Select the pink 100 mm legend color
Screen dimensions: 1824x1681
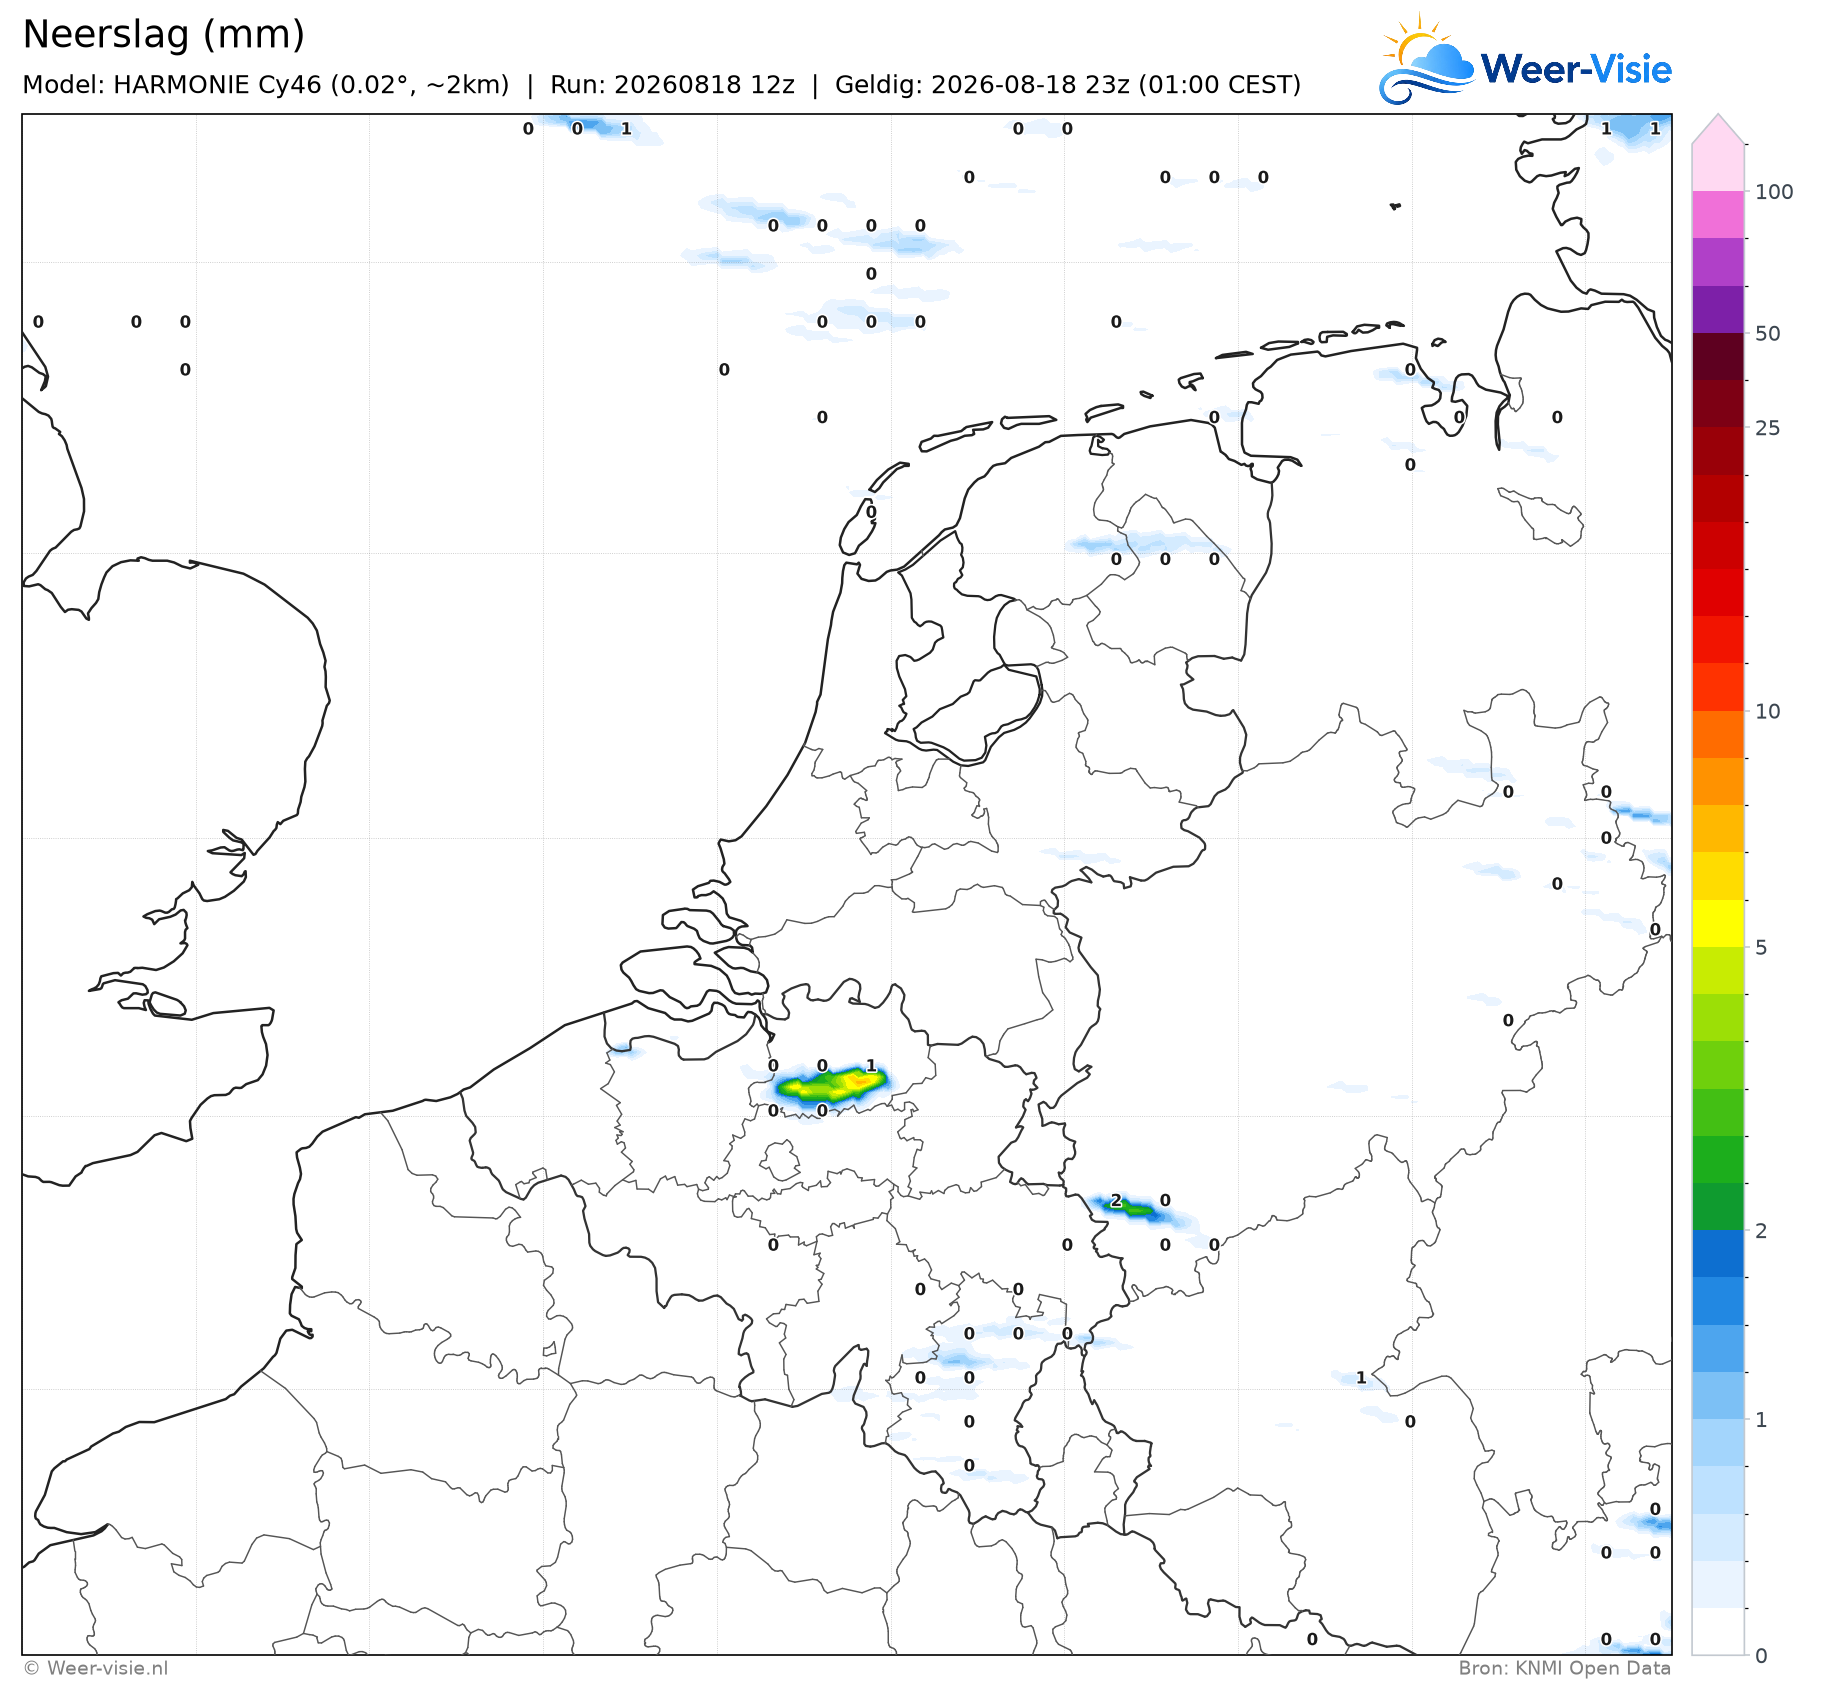1718,214
